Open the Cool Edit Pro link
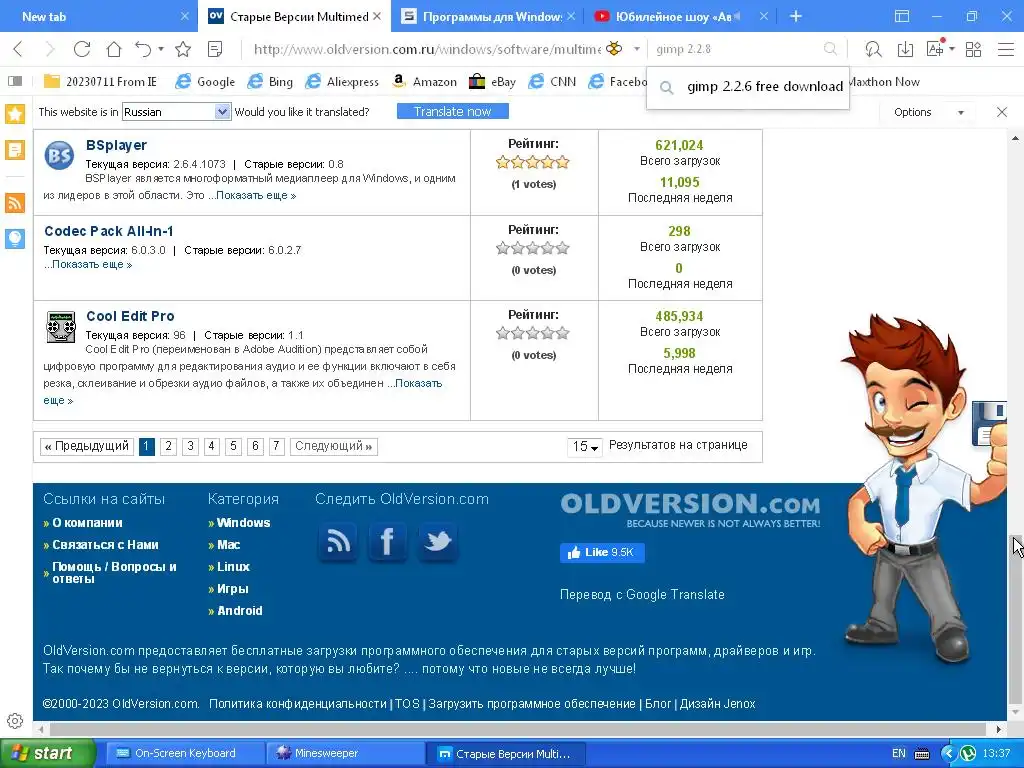 point(130,316)
